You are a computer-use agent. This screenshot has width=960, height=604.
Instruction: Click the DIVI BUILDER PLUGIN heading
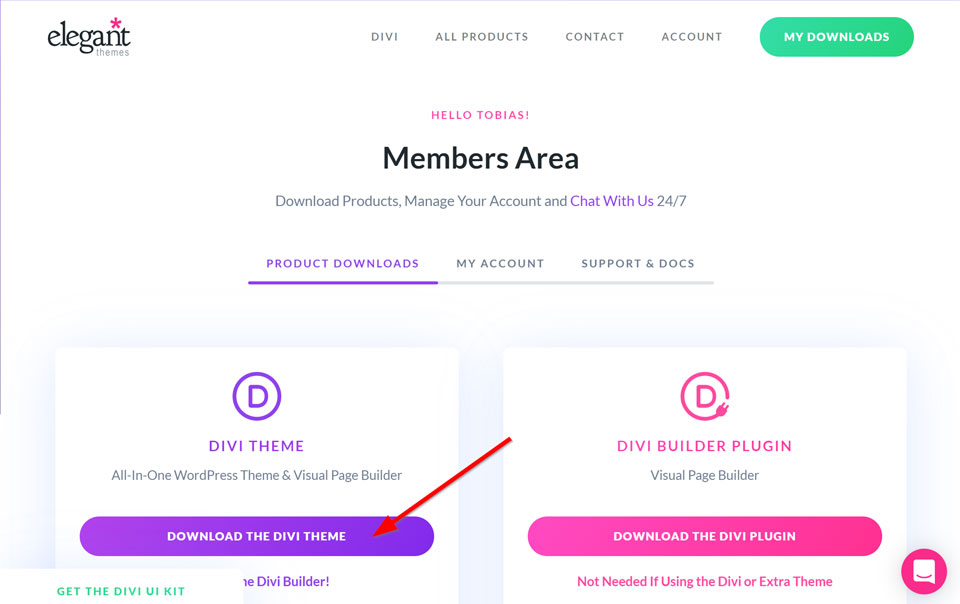click(705, 446)
